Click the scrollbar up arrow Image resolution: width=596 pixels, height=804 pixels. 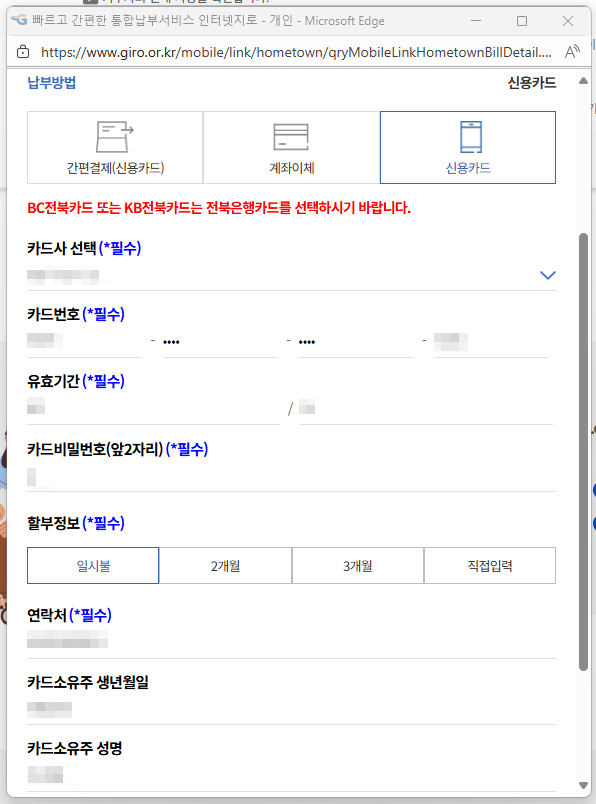tap(583, 81)
